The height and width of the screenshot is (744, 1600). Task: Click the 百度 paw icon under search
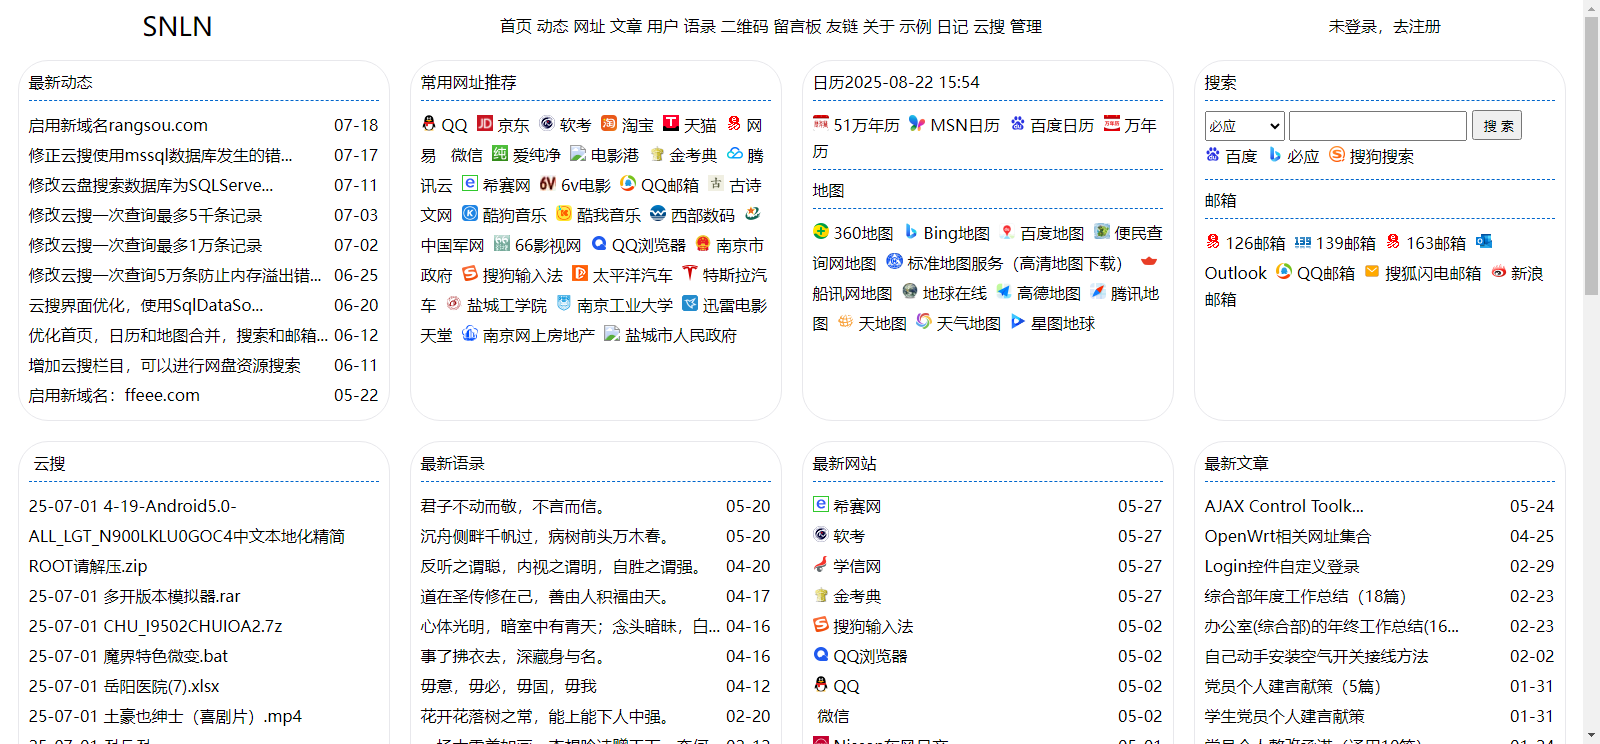pos(1213,155)
